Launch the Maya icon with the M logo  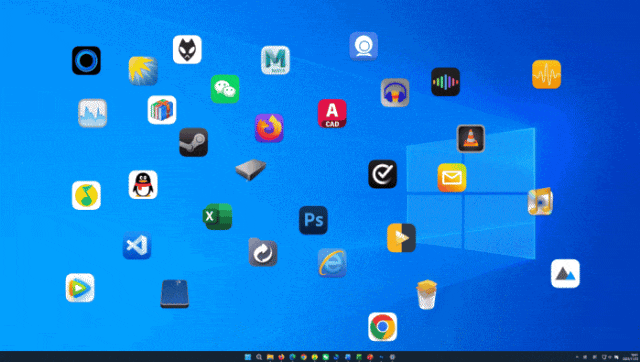(x=276, y=60)
